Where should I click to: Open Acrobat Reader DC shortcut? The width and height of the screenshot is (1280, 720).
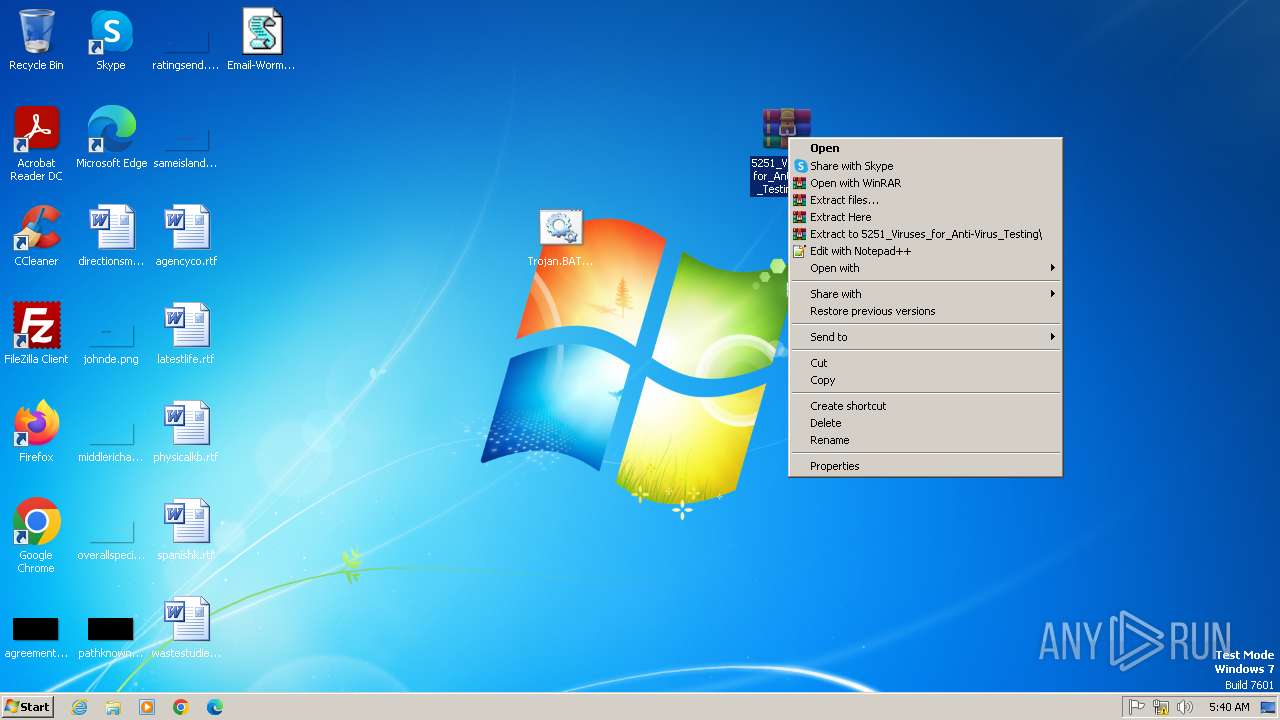pos(36,144)
